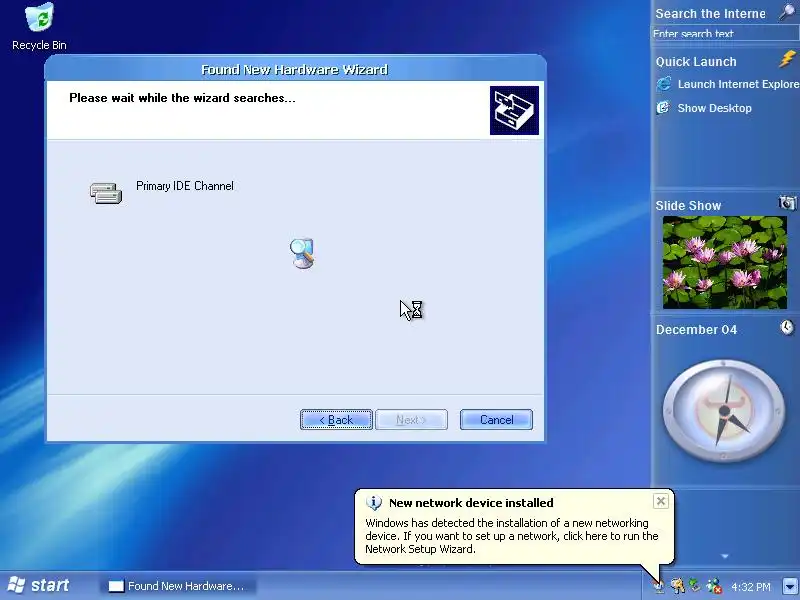Click the Back button in the wizard
Image resolution: width=800 pixels, height=600 pixels.
point(336,419)
